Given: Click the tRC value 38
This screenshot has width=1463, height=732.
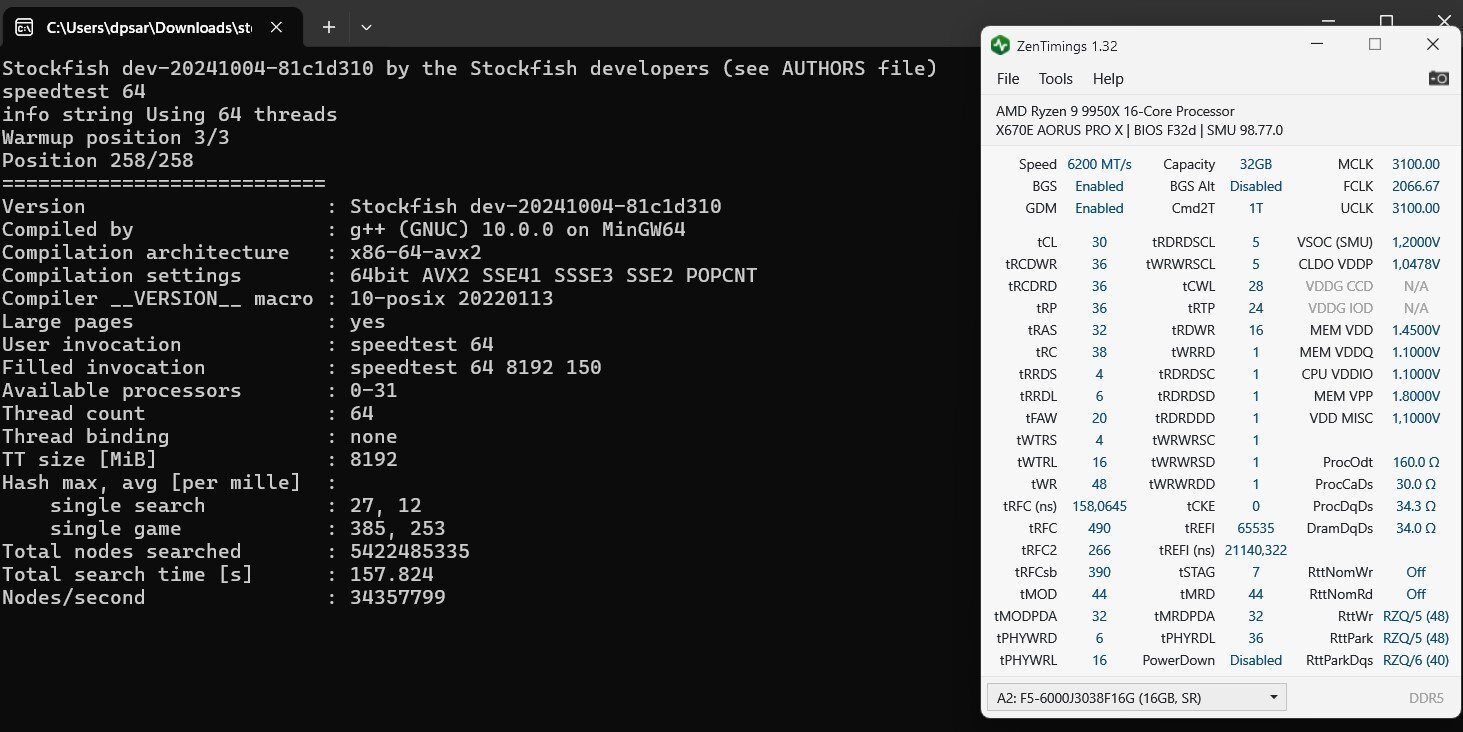Looking at the screenshot, I should (x=1099, y=352).
